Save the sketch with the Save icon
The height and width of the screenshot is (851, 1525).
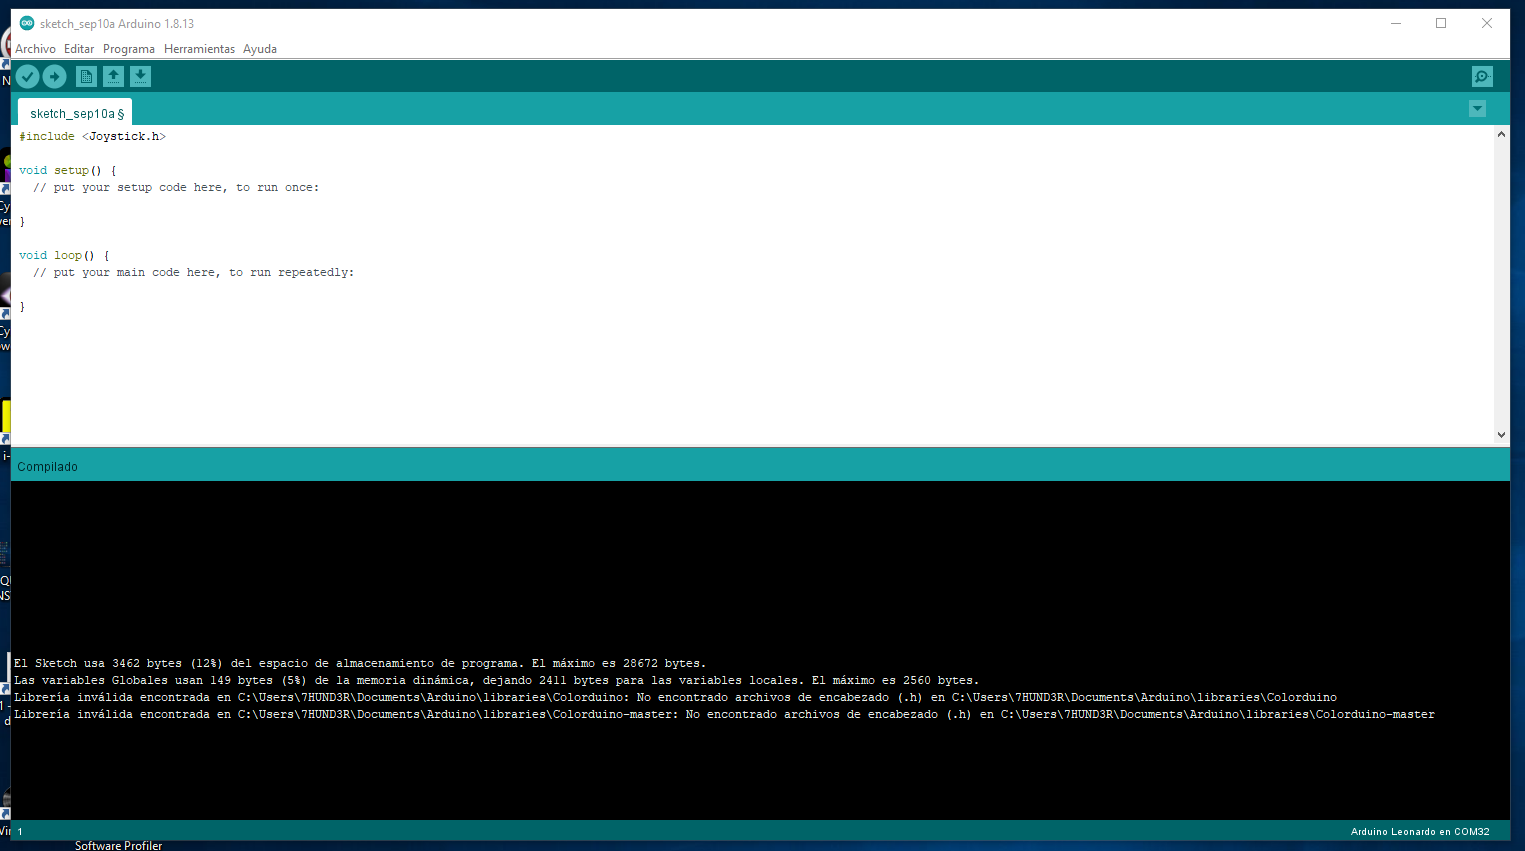coord(141,76)
